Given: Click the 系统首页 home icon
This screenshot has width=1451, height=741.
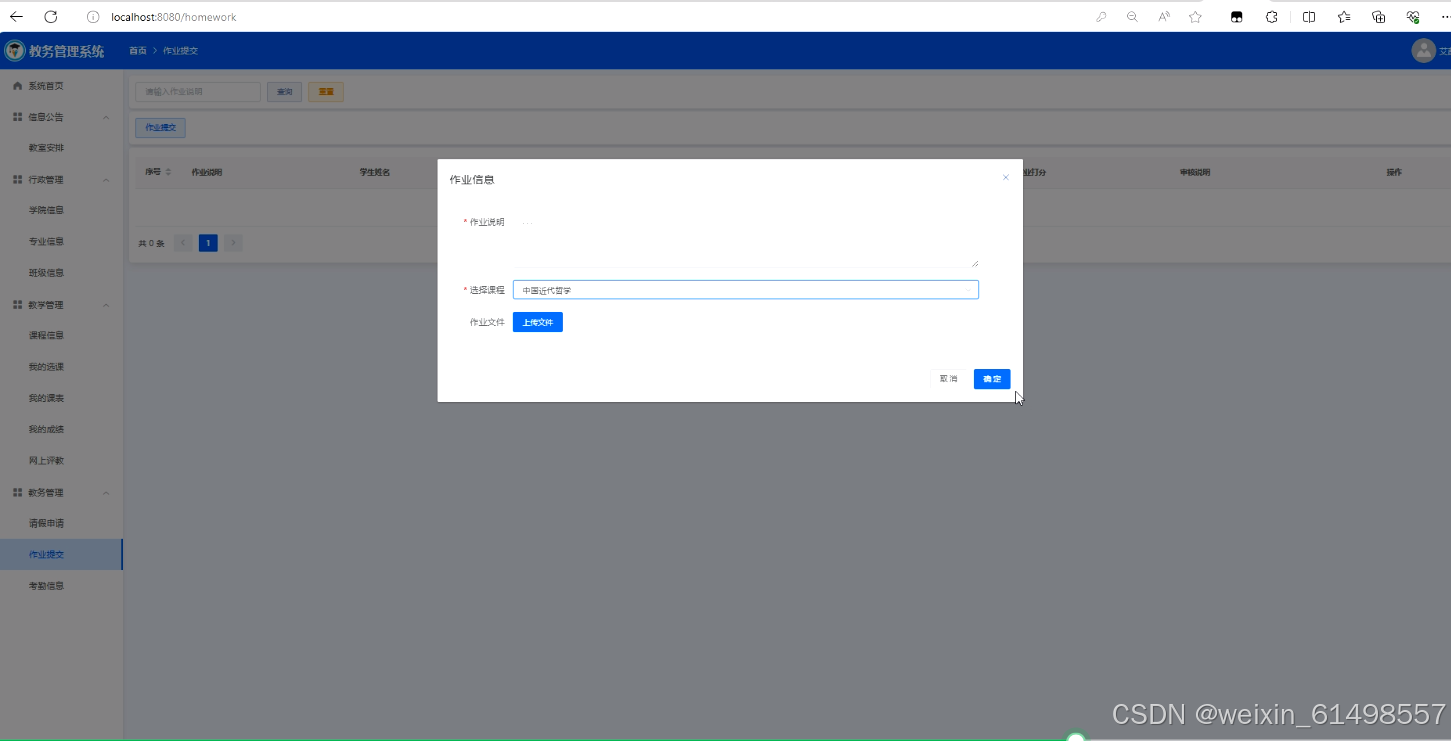Looking at the screenshot, I should tap(17, 85).
